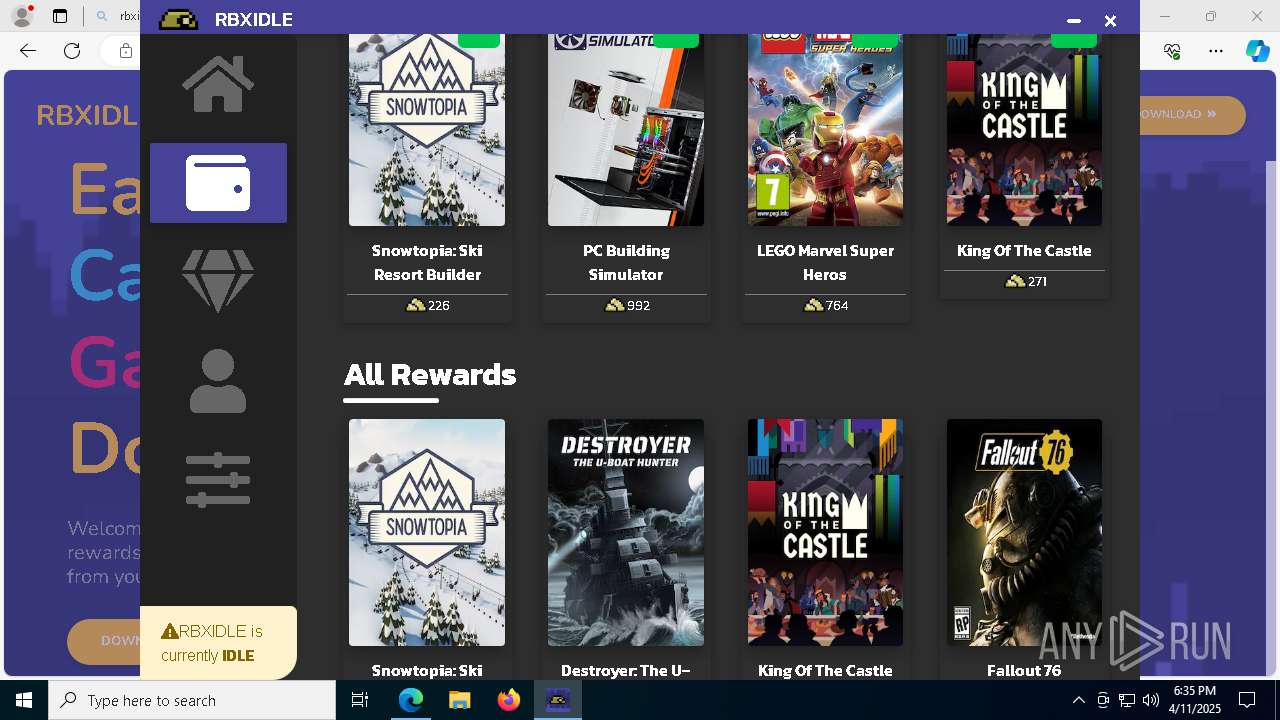
Task: Open Snowtopia cover under All Rewards
Action: pos(427,532)
